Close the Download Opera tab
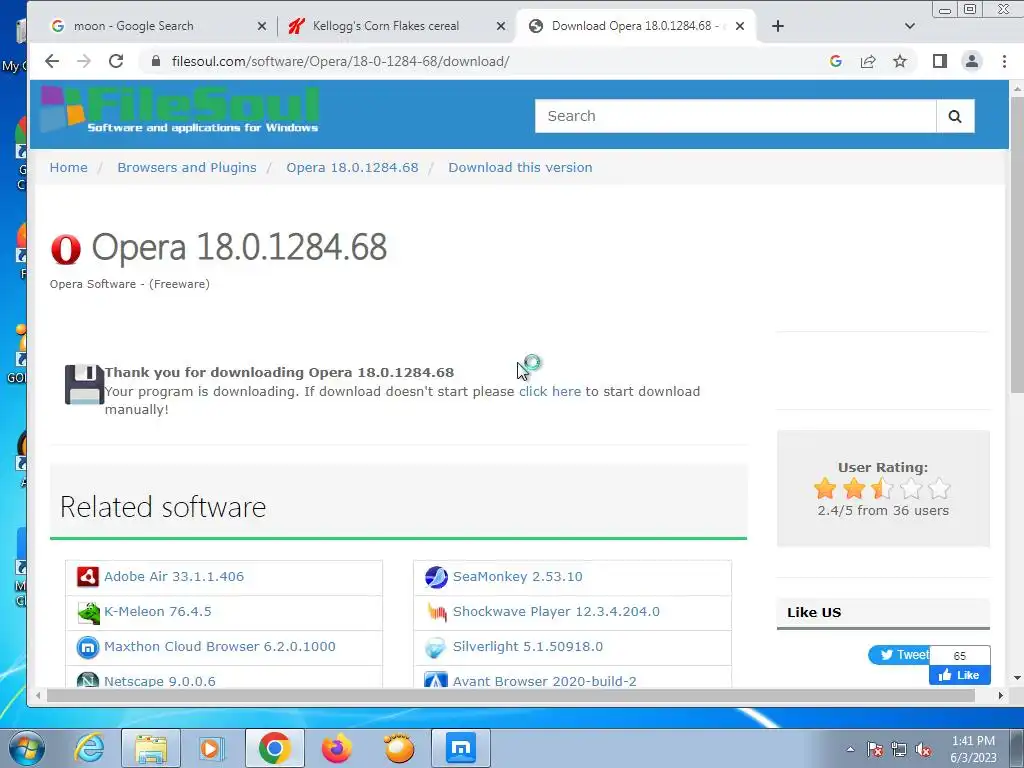 (739, 26)
